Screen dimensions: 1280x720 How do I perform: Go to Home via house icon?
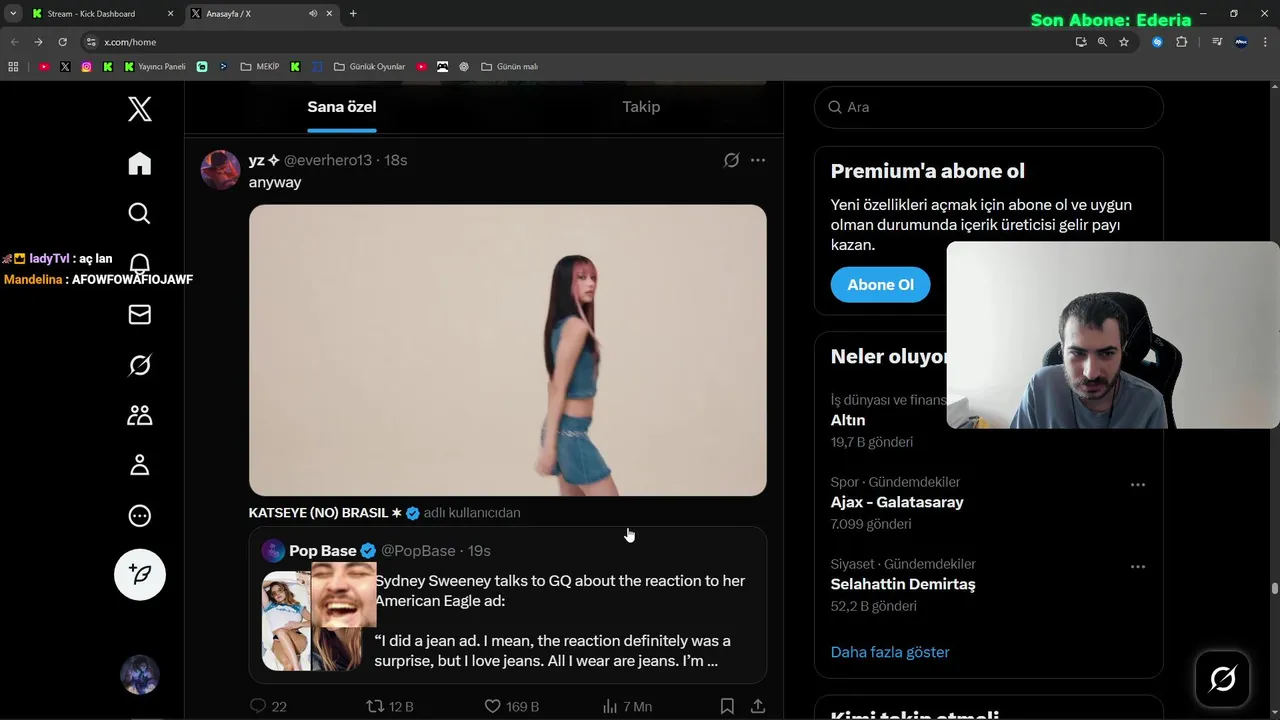pyautogui.click(x=140, y=163)
